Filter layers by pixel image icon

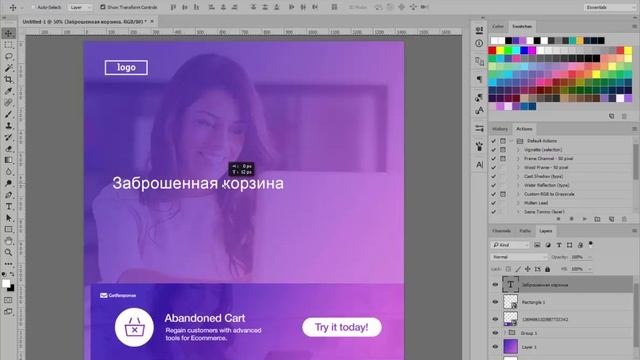pyautogui.click(x=537, y=245)
